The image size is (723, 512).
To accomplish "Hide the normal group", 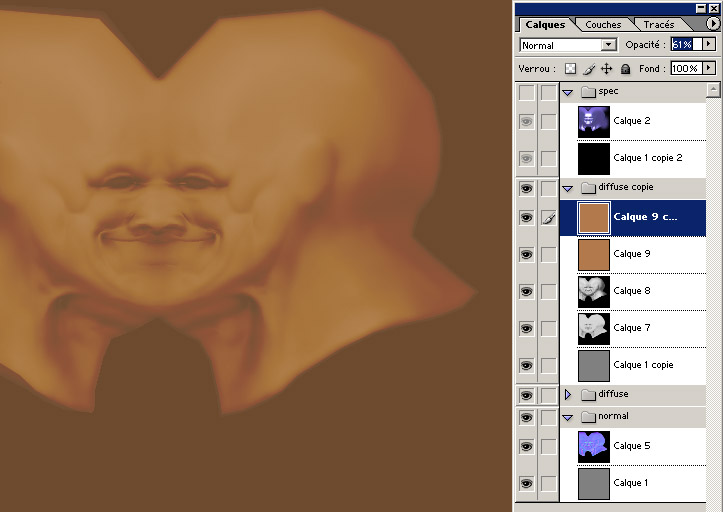I will click(527, 417).
